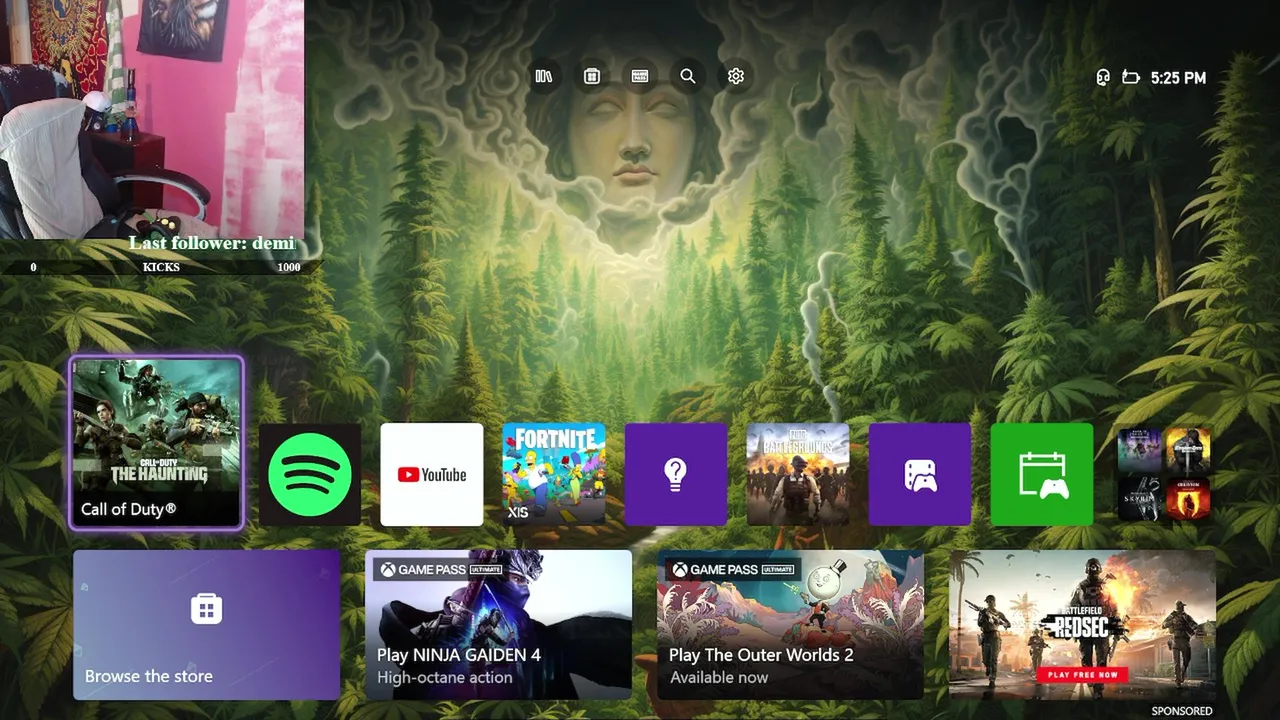Check the headset status icon

pyautogui.click(x=1103, y=77)
